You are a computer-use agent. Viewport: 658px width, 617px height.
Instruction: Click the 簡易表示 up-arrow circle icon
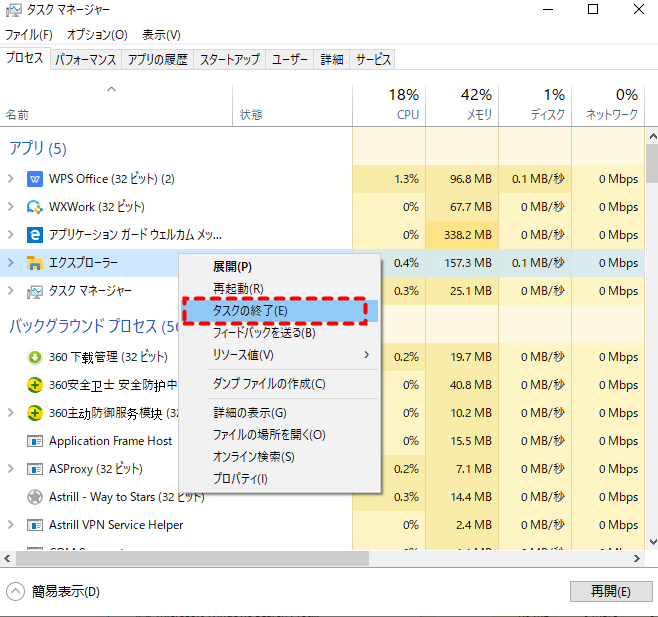(15, 592)
